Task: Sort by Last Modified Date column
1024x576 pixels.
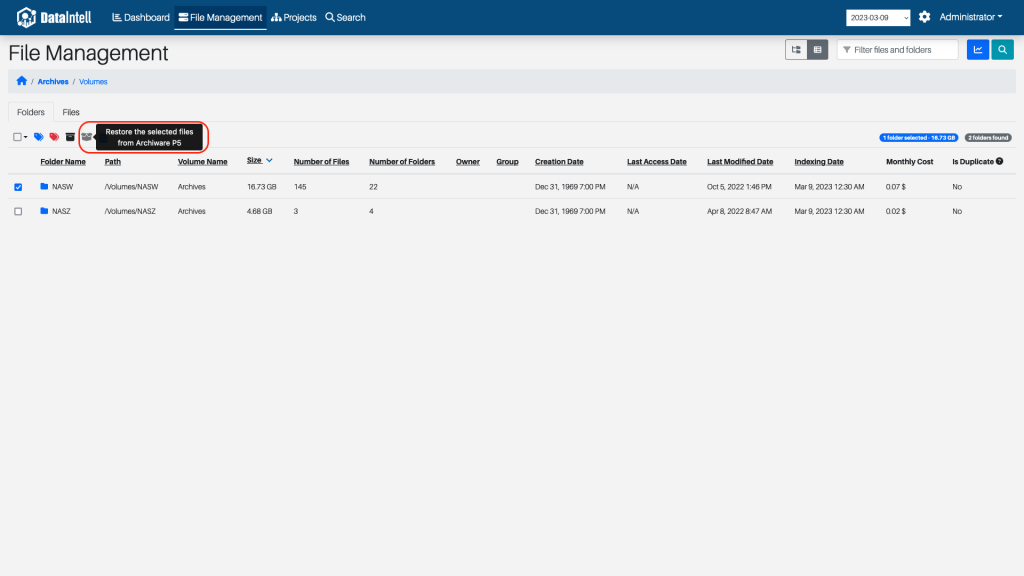Action: point(740,162)
